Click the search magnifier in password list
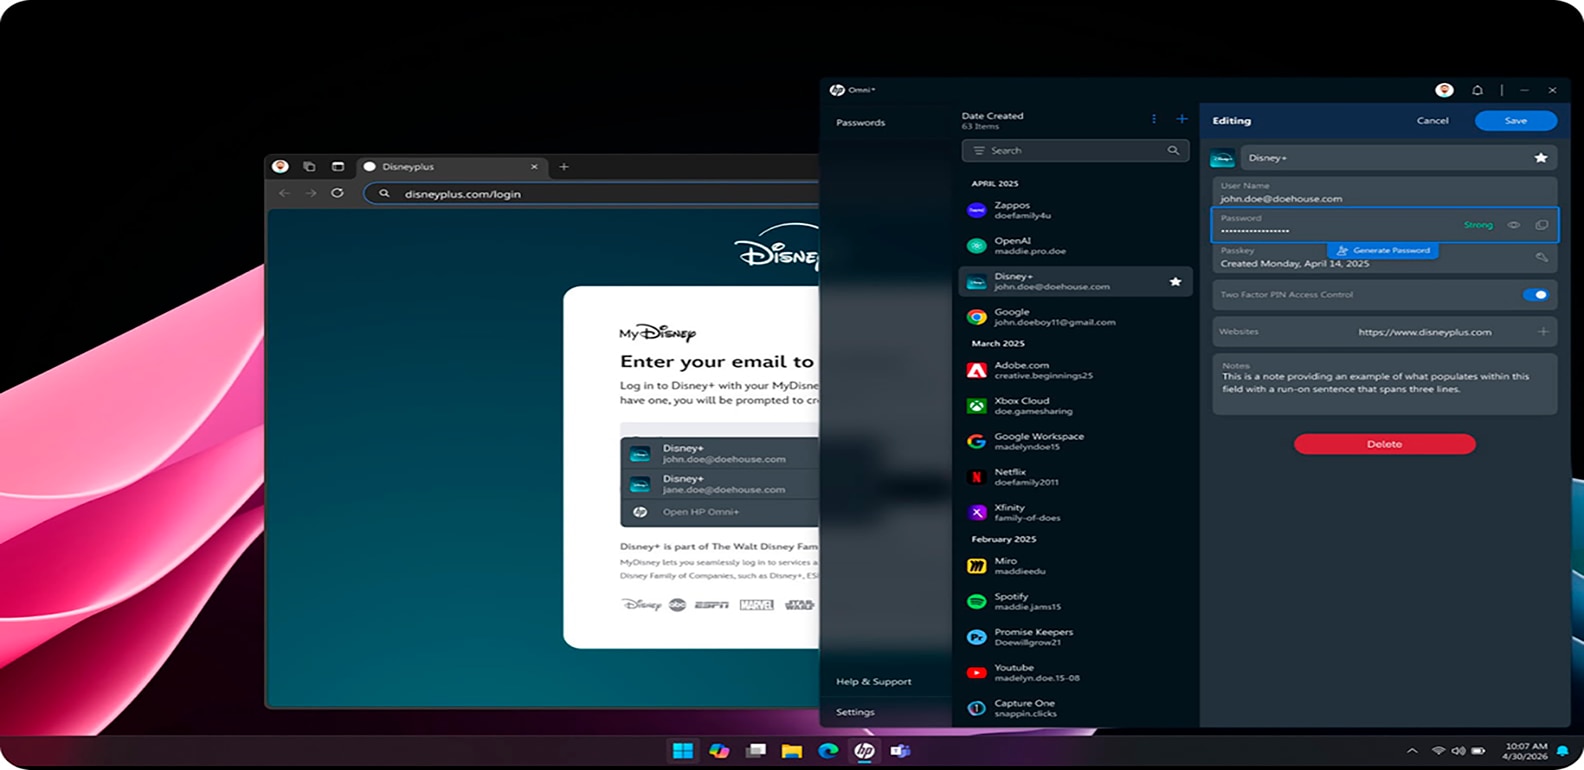 pos(1173,151)
